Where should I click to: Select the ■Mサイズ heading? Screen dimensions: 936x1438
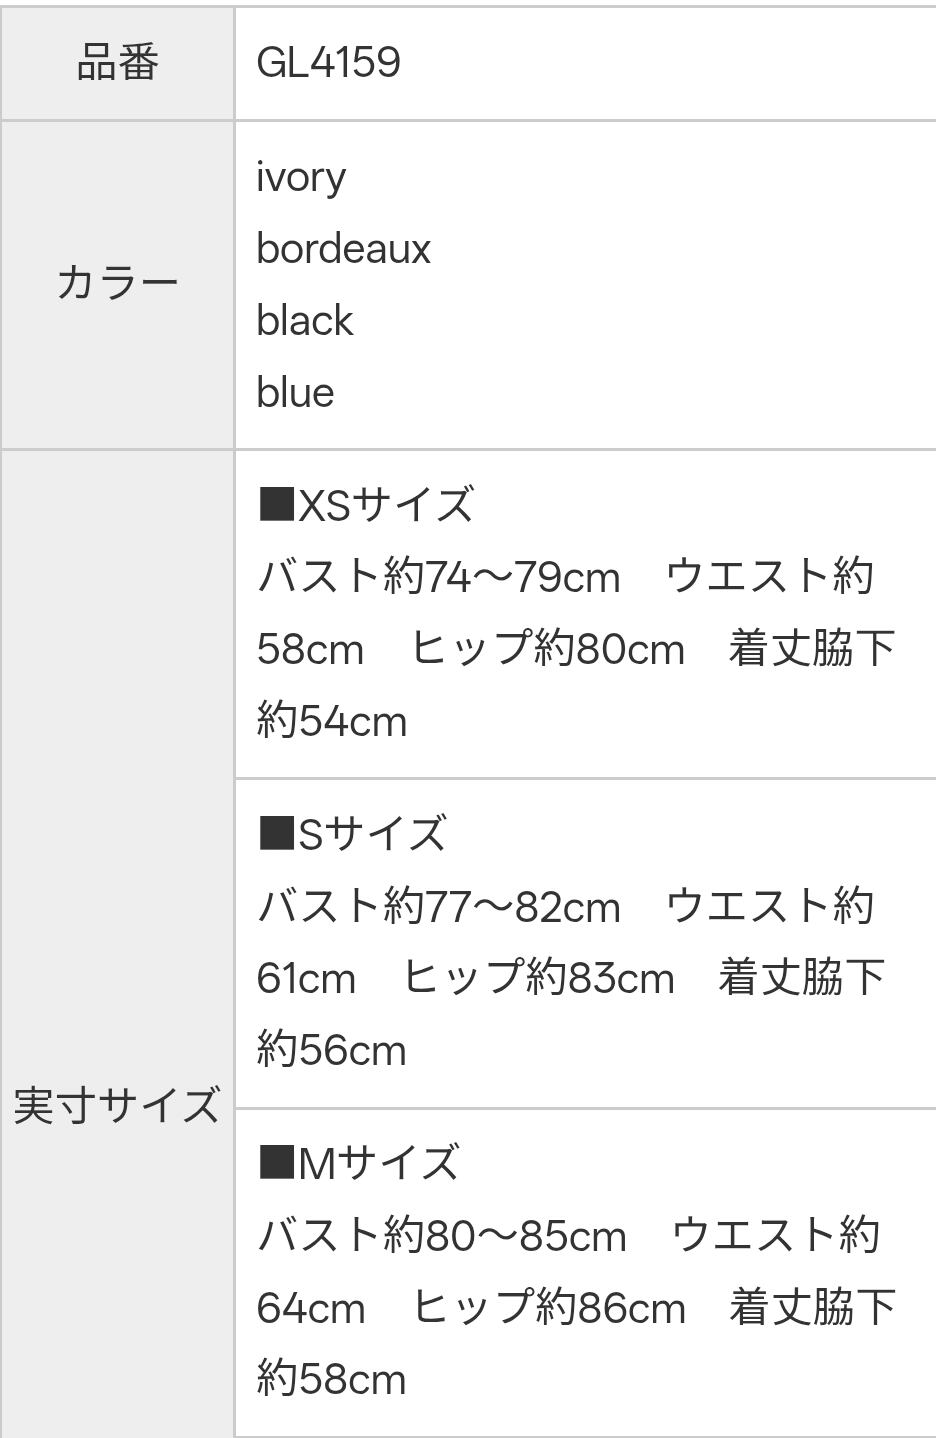(x=358, y=1163)
